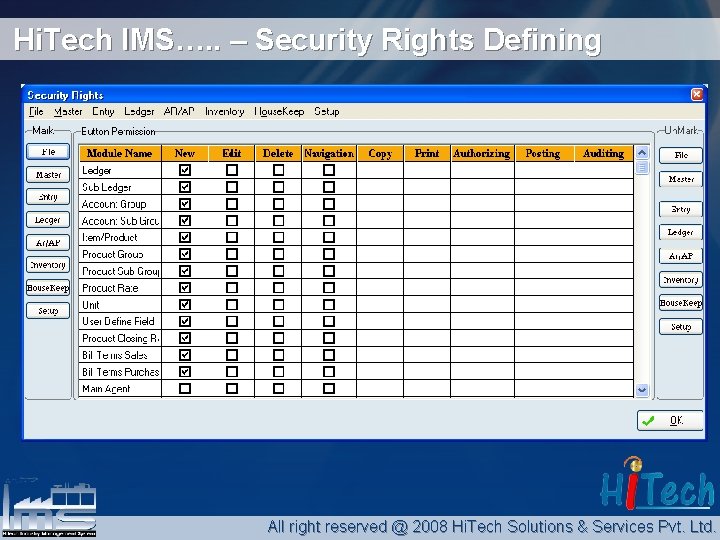
Task: Click the Setup button in Mark group
Action: (x=48, y=311)
